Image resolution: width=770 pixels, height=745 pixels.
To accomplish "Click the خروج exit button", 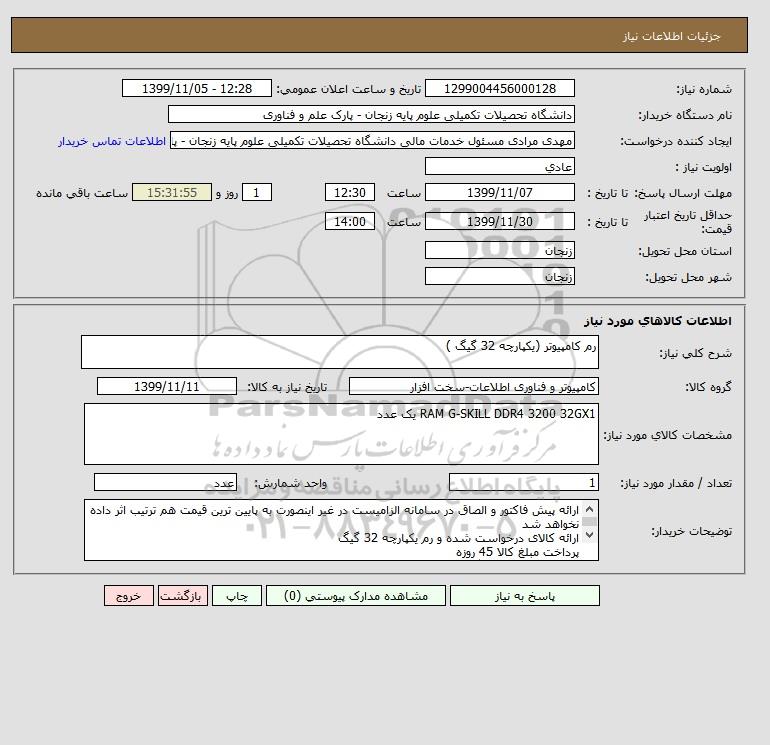I will click(x=129, y=595).
